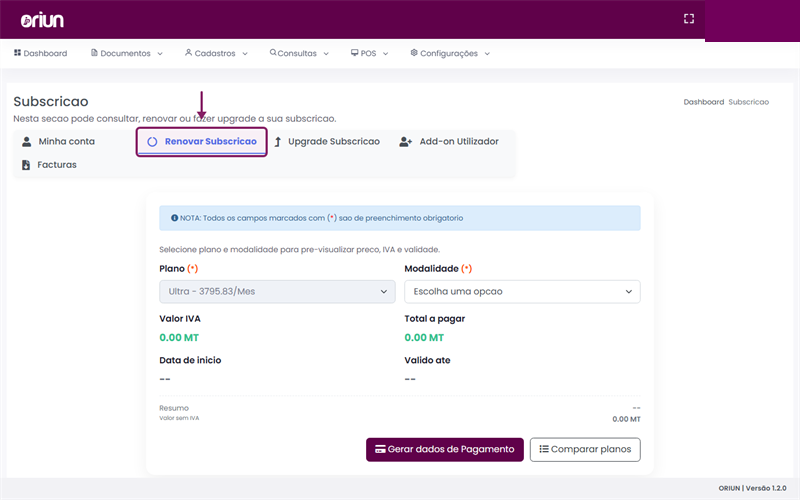
Task: Open Dashboard in the navigation menu
Action: 40,53
